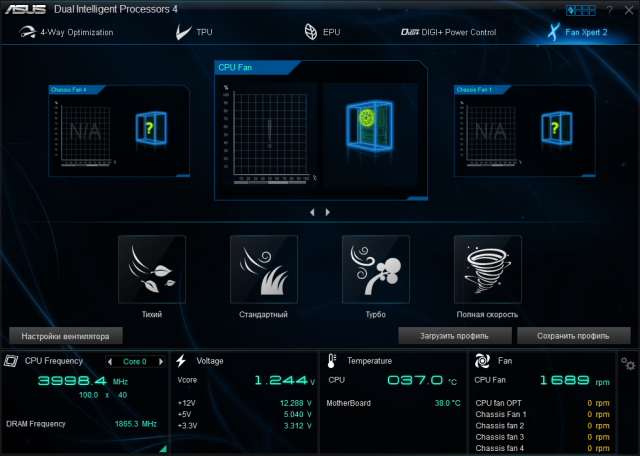
Task: Open monitor settings gear icon
Action: coord(628,363)
